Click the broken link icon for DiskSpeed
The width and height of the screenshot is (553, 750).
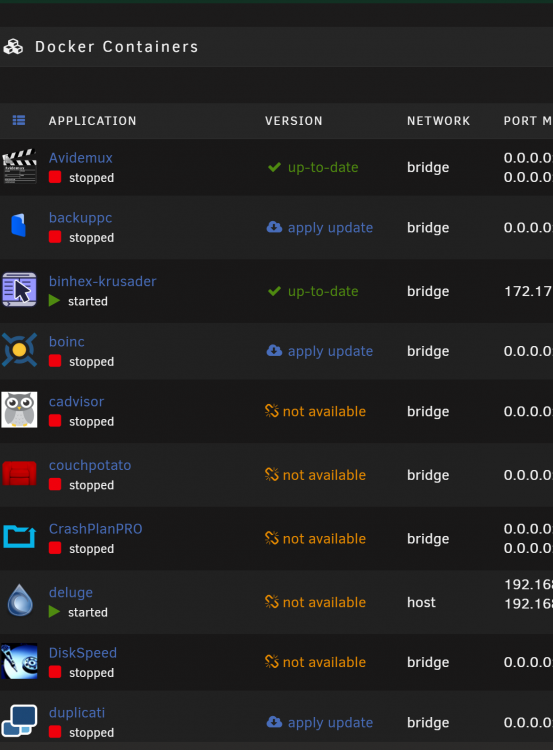tap(272, 662)
